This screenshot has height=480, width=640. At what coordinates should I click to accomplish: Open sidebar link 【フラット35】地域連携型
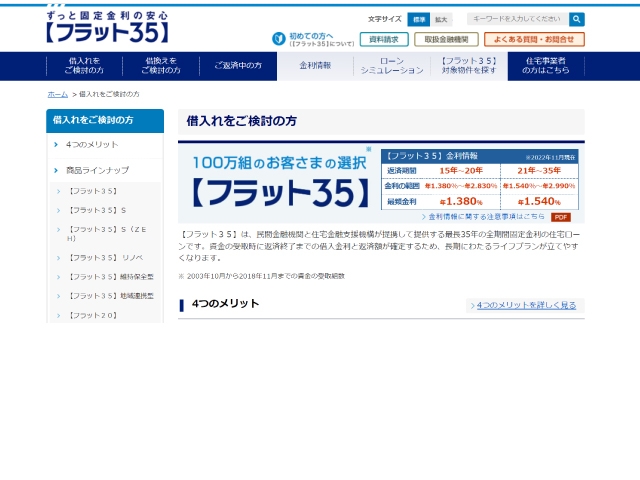[x=110, y=296]
